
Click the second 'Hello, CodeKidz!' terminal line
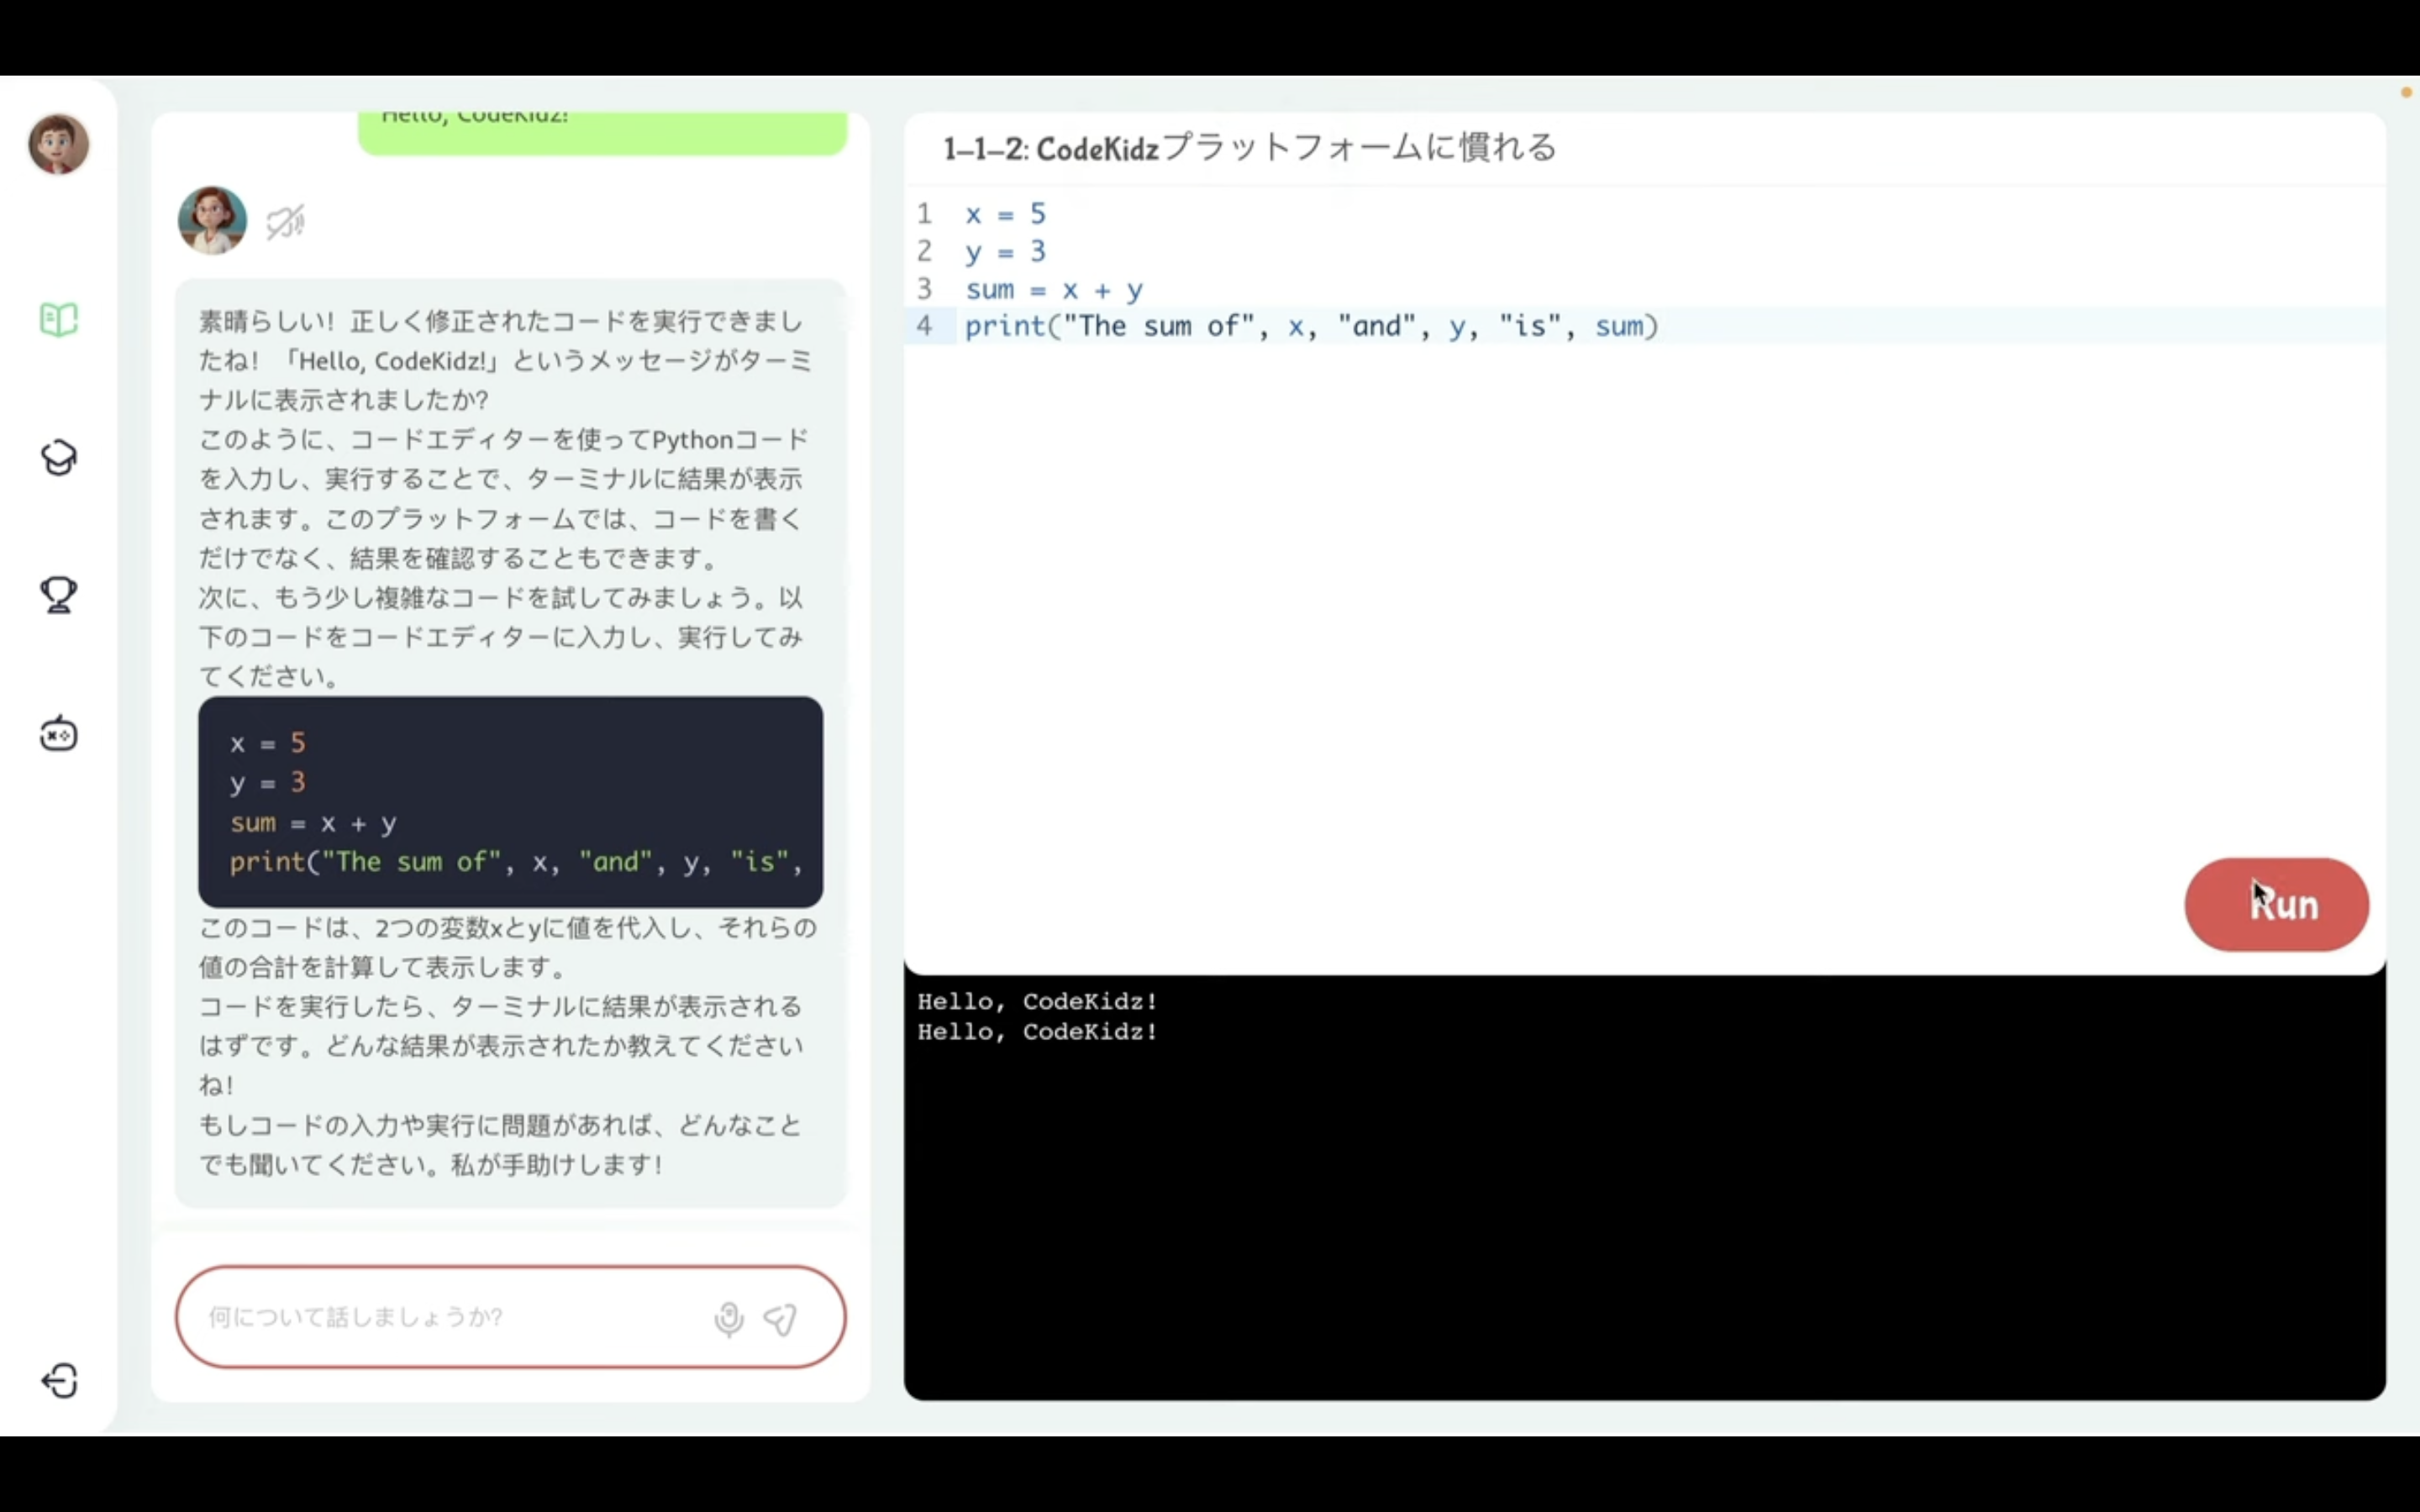tap(1037, 1032)
